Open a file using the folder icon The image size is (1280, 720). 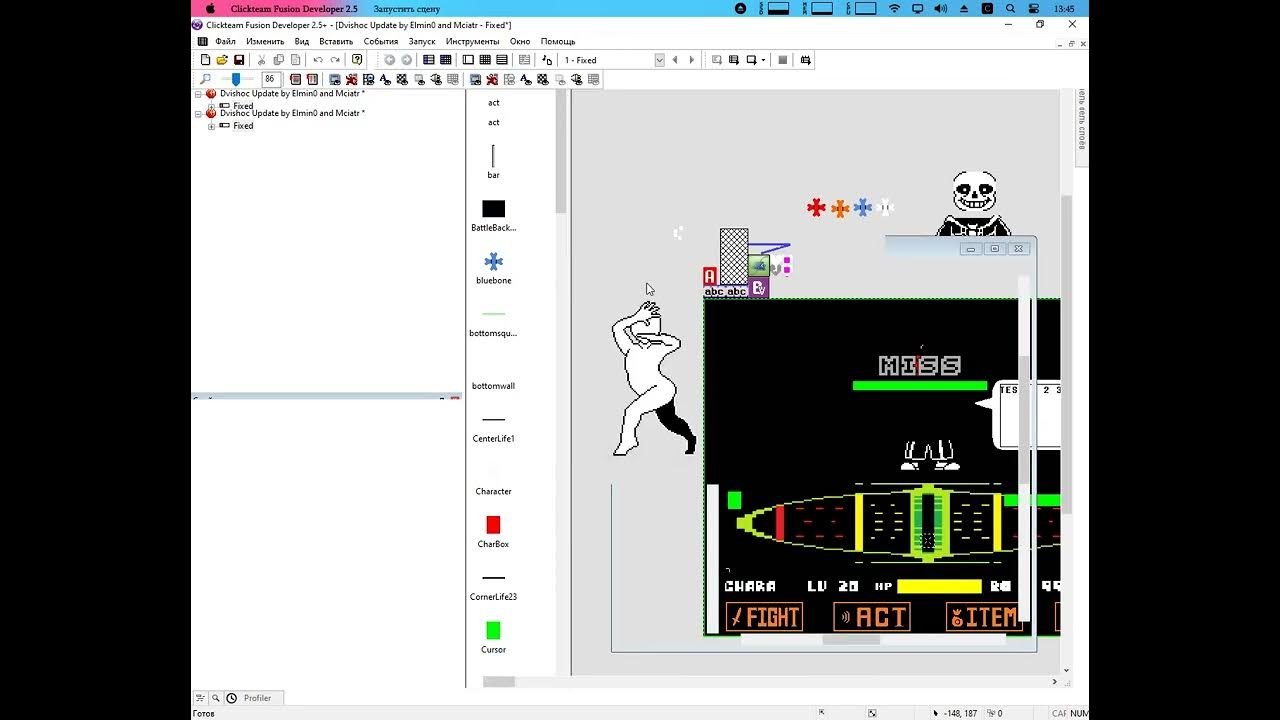tap(222, 60)
